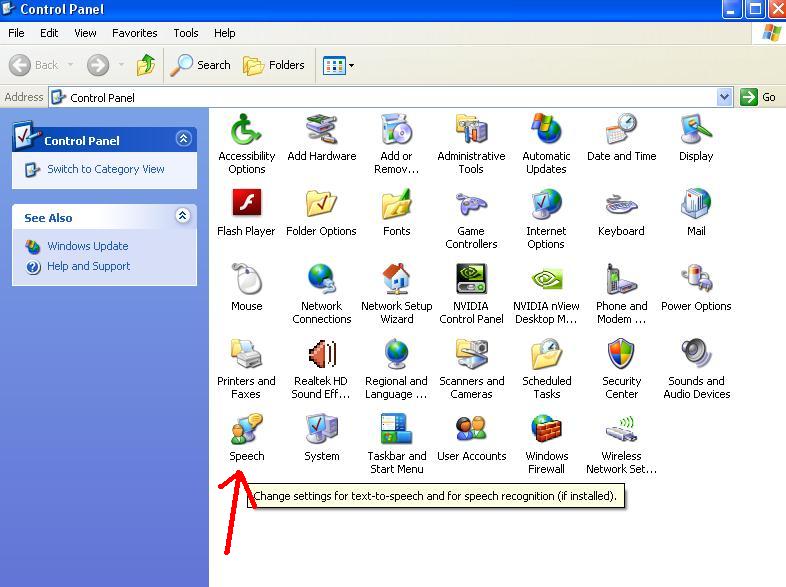Open the Windows Update link
The height and width of the screenshot is (587, 786).
coord(87,246)
